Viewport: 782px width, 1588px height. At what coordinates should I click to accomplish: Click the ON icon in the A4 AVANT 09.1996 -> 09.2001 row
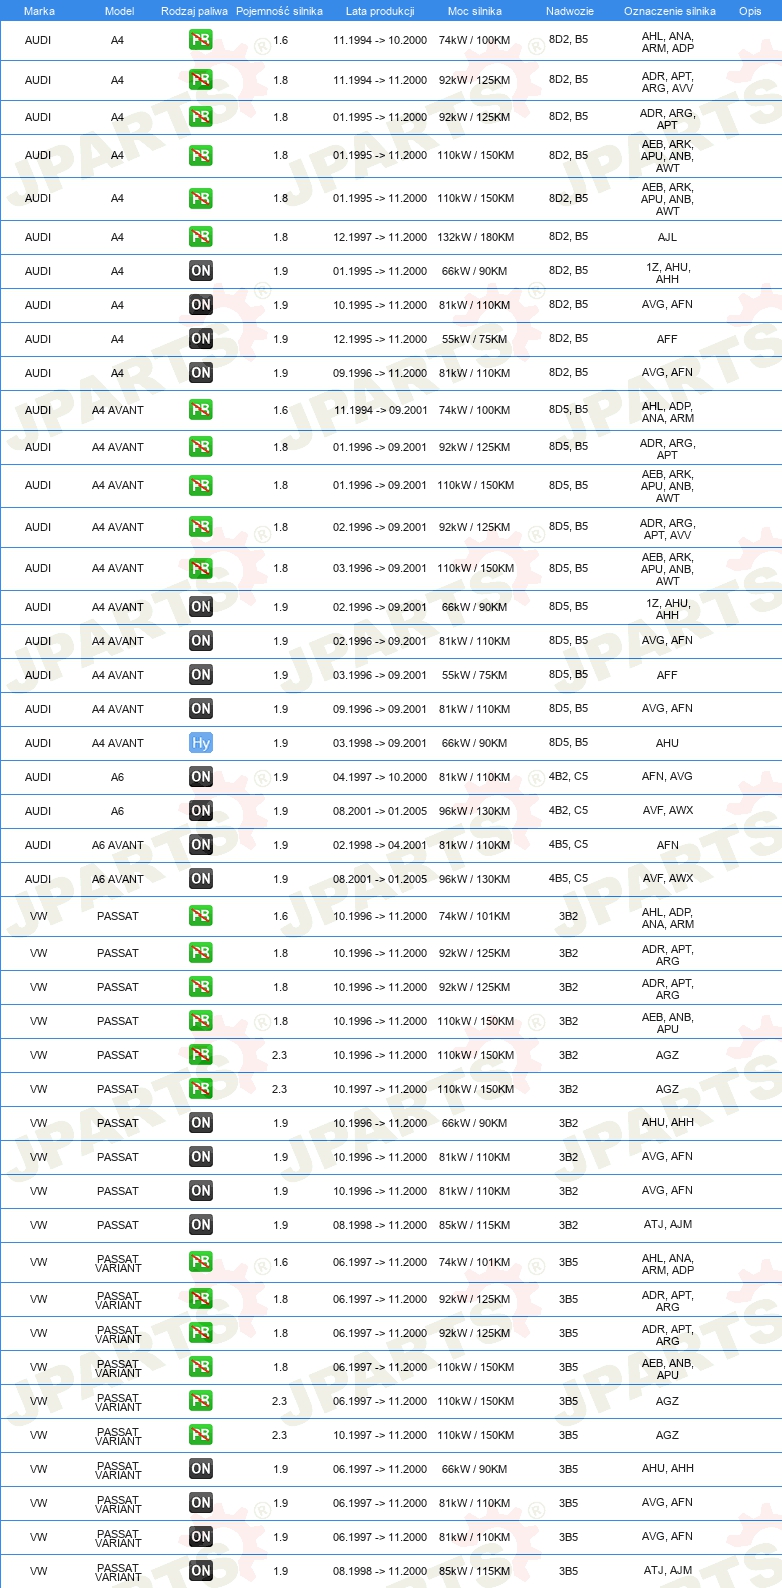pyautogui.click(x=201, y=709)
